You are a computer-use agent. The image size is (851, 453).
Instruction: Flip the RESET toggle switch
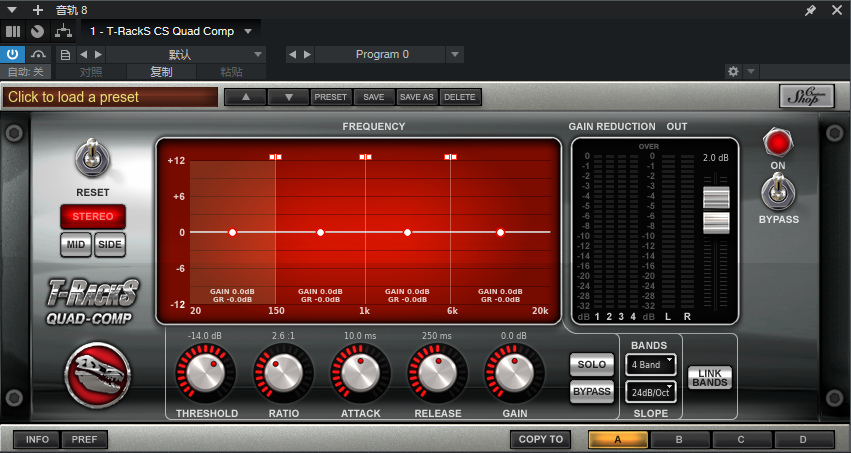pyautogui.click(x=93, y=158)
